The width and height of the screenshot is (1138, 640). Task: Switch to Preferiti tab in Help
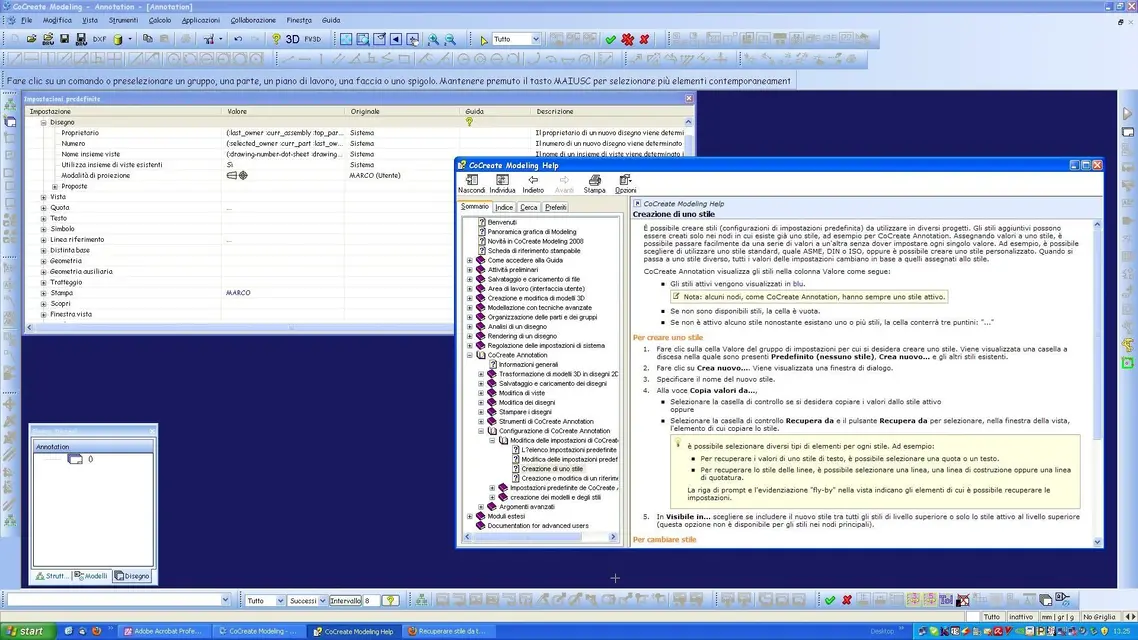click(x=555, y=208)
